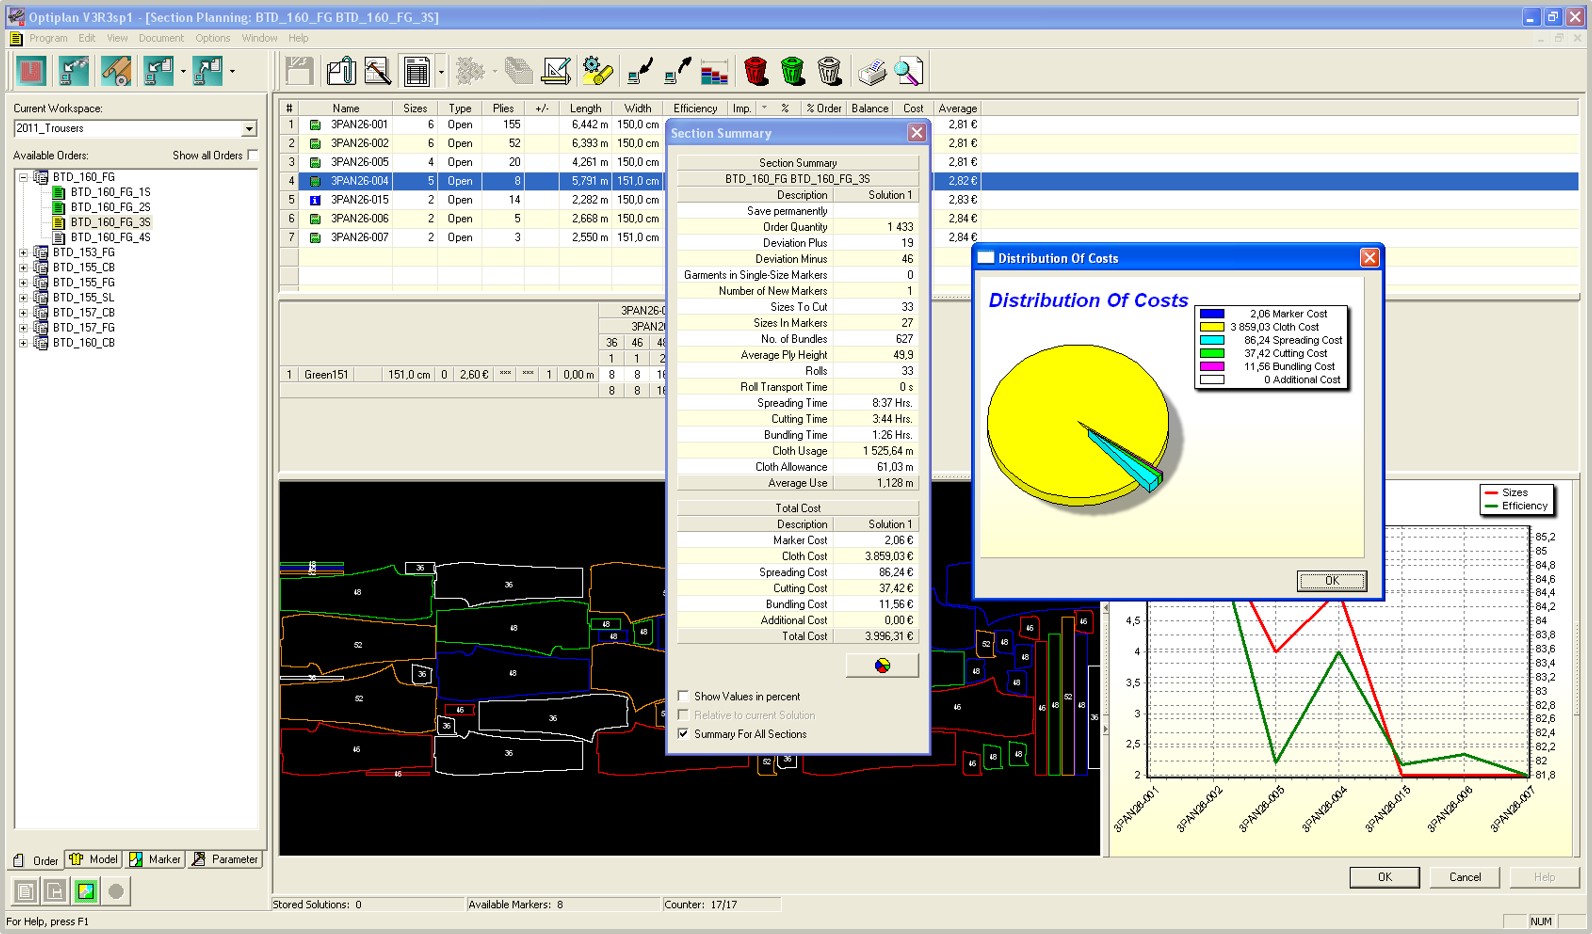The width and height of the screenshot is (1592, 934).
Task: Click the red trash bin icon
Action: [x=756, y=71]
